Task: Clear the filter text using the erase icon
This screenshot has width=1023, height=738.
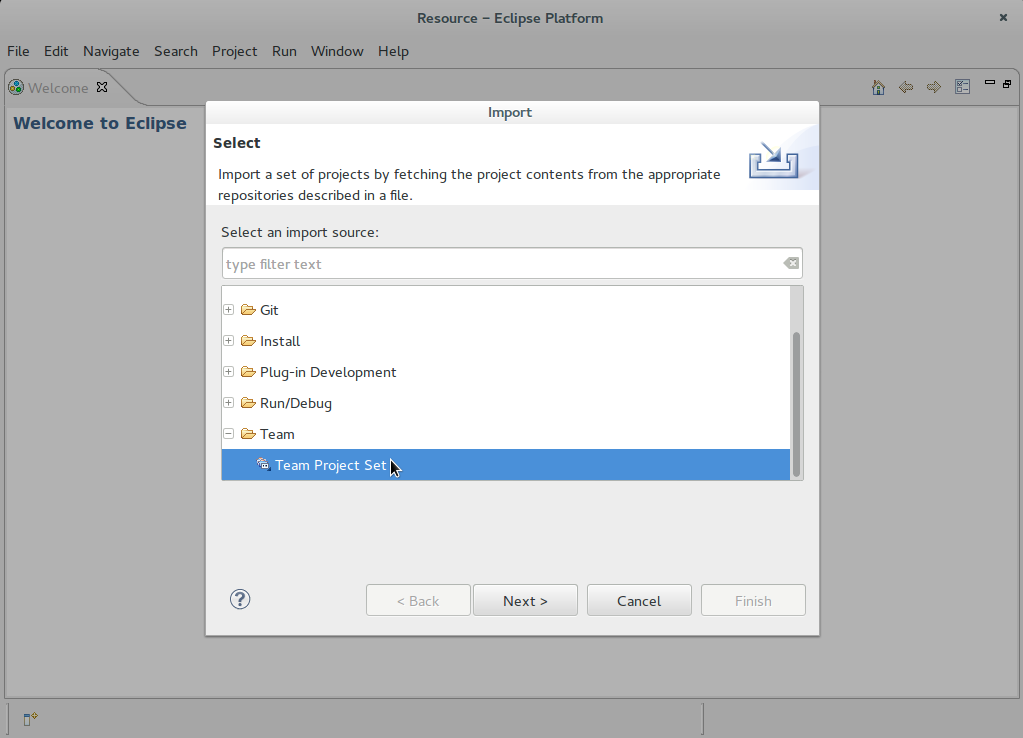Action: (x=791, y=263)
